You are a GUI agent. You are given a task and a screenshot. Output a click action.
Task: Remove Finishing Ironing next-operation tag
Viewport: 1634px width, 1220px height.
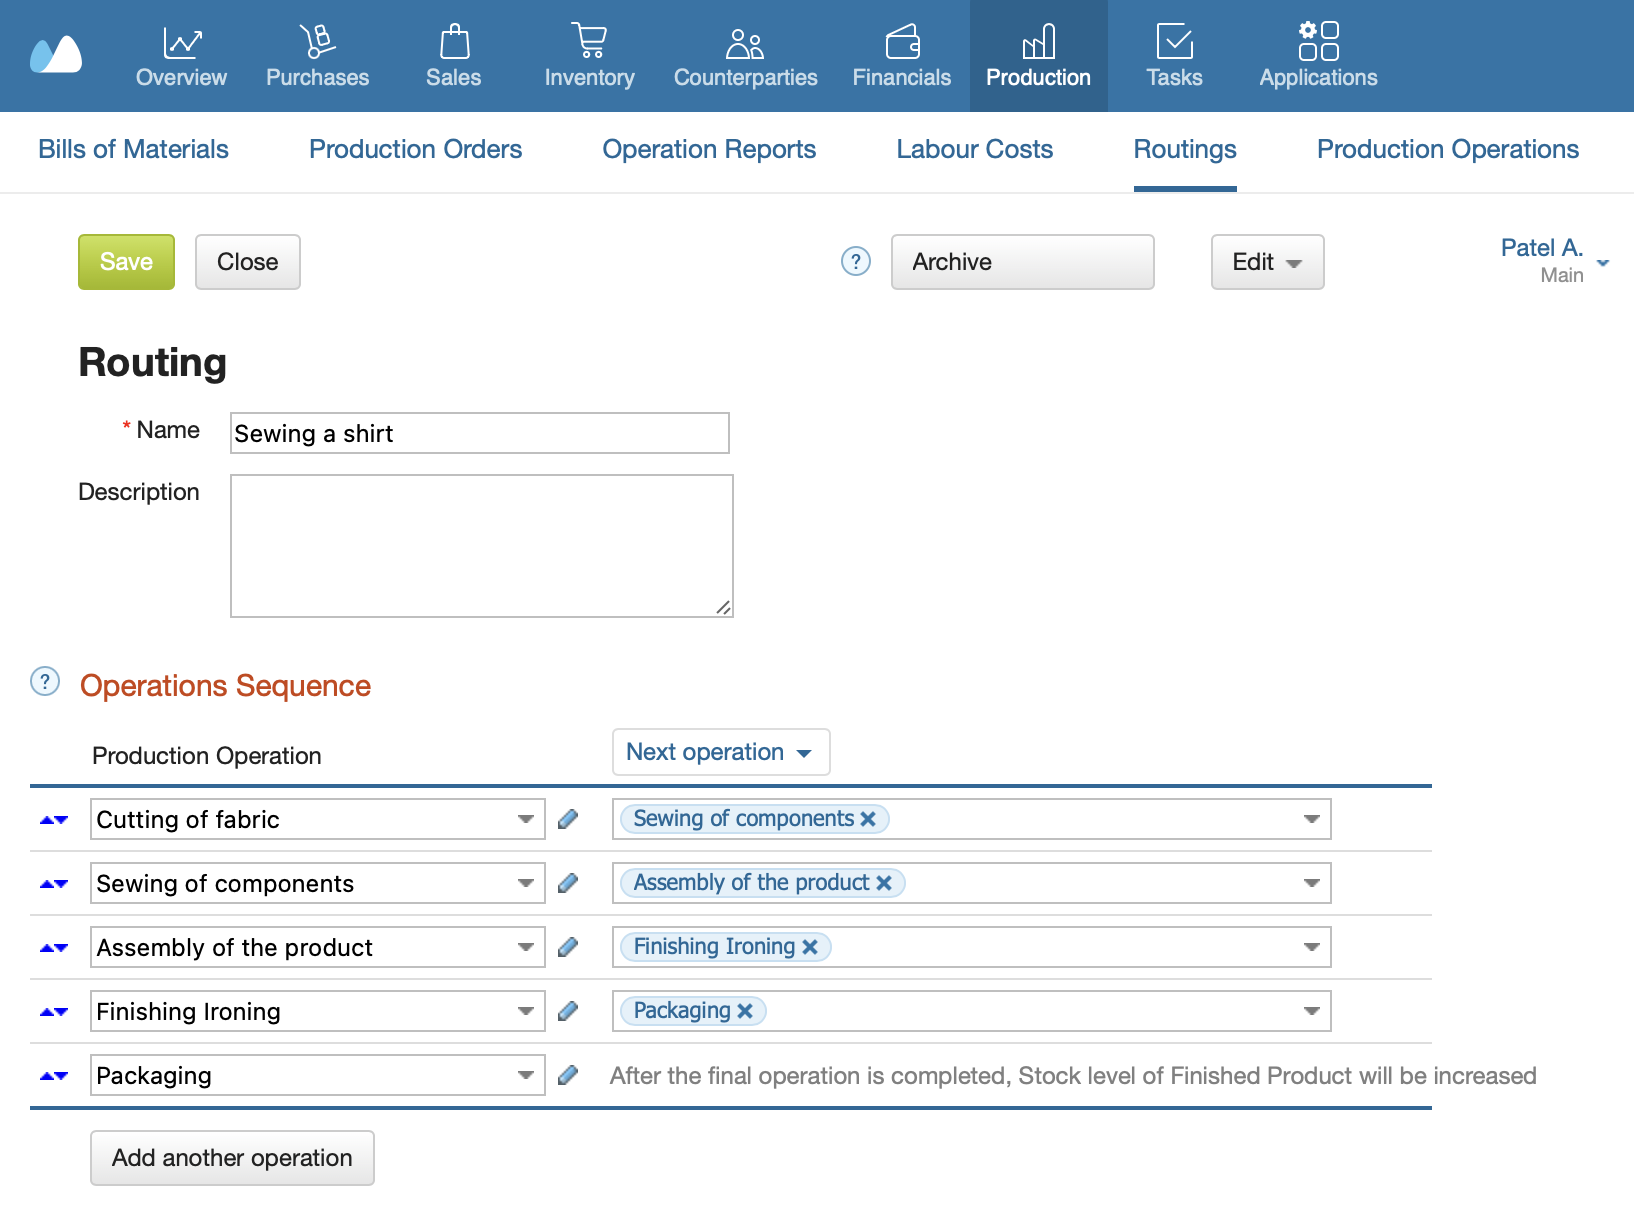pos(810,947)
